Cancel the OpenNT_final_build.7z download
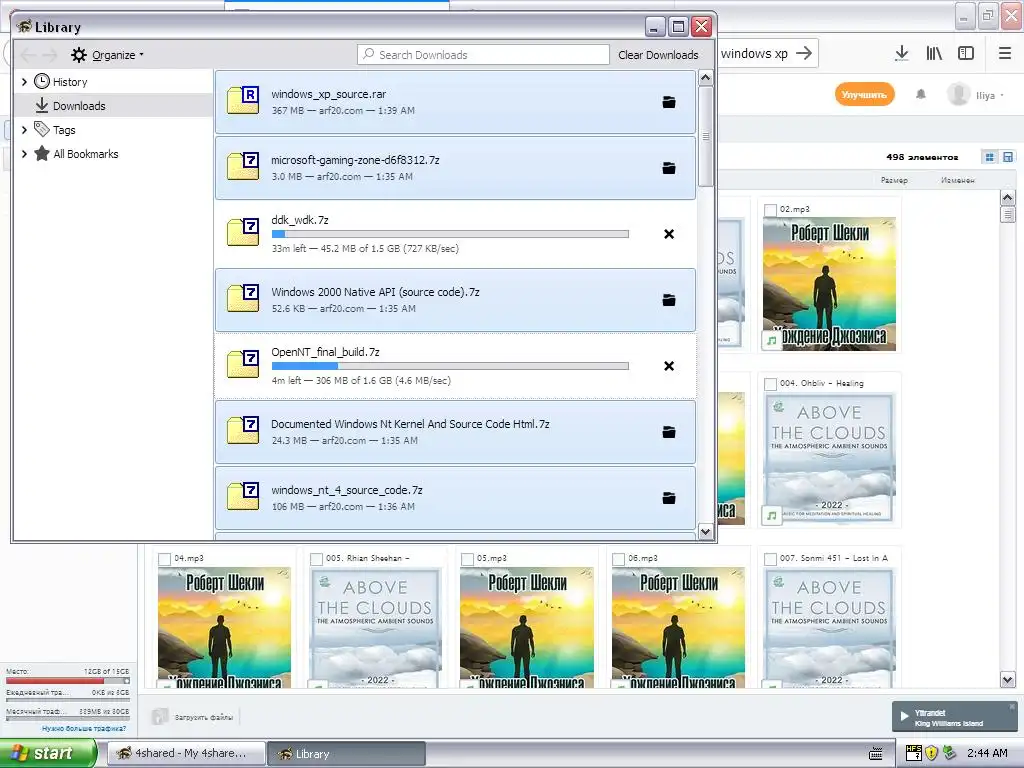Viewport: 1024px width, 768px height. coord(669,366)
